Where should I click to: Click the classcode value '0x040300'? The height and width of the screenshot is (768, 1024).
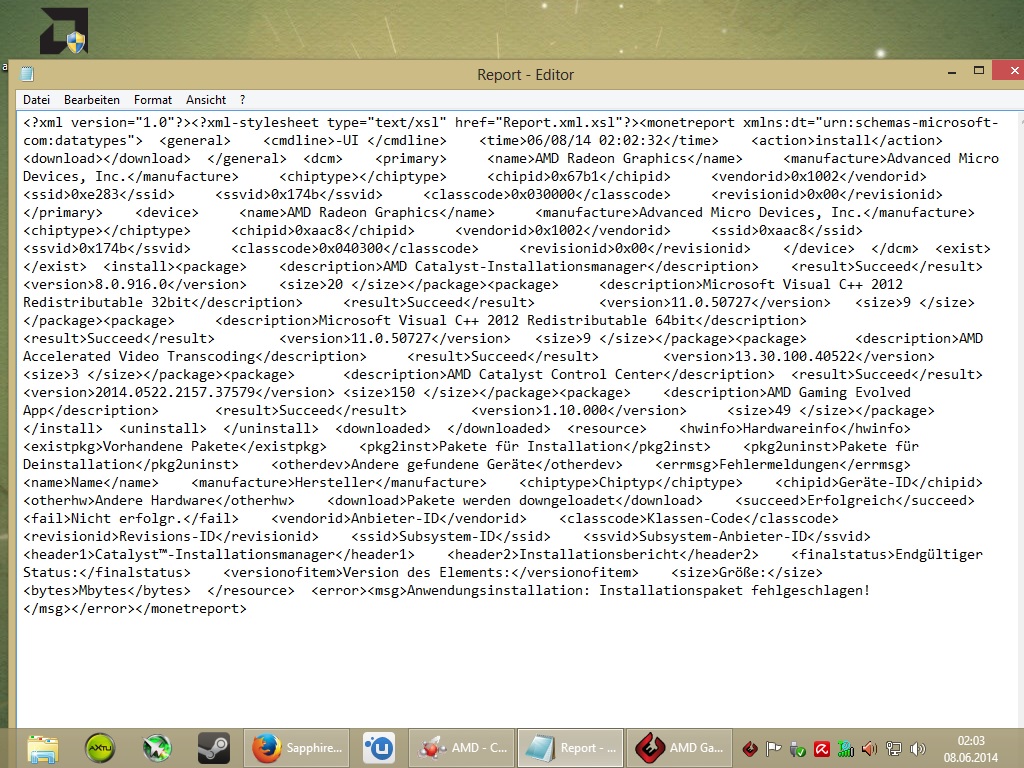coord(351,249)
